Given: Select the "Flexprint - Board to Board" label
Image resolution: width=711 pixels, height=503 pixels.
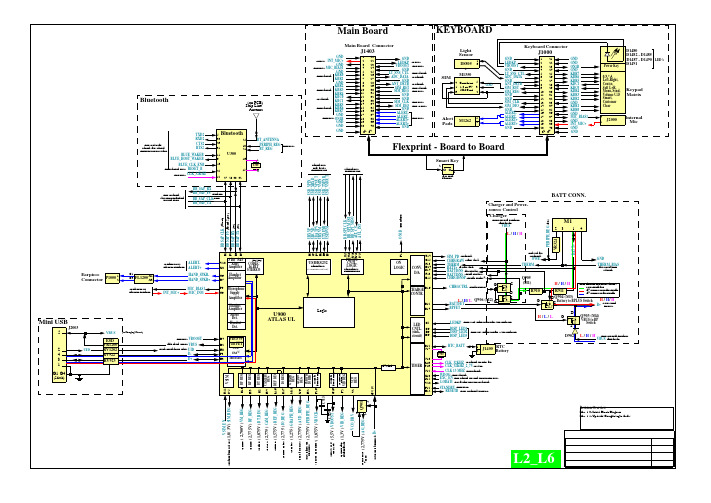Looking at the screenshot, I should tap(448, 147).
